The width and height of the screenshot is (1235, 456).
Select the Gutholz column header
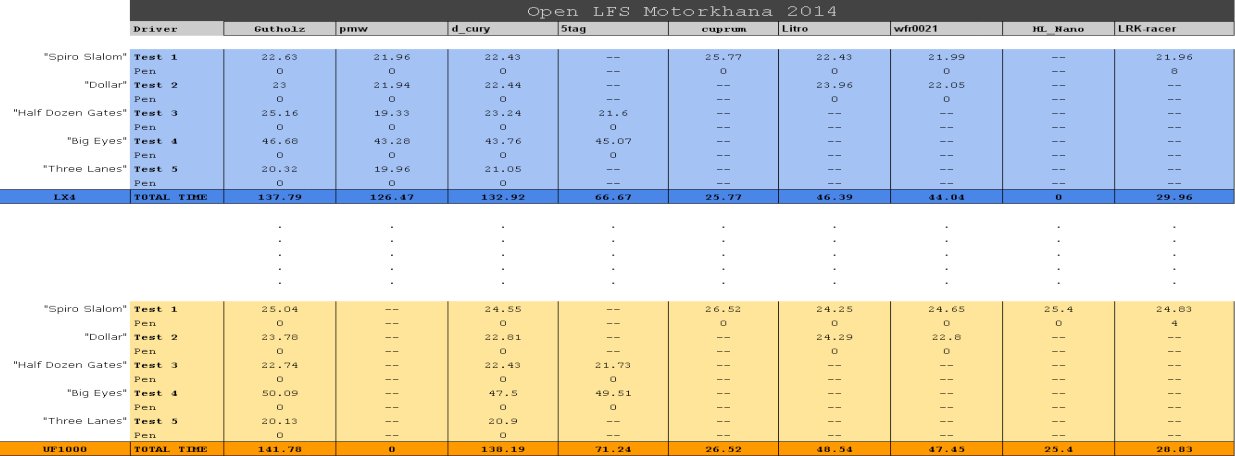279,29
